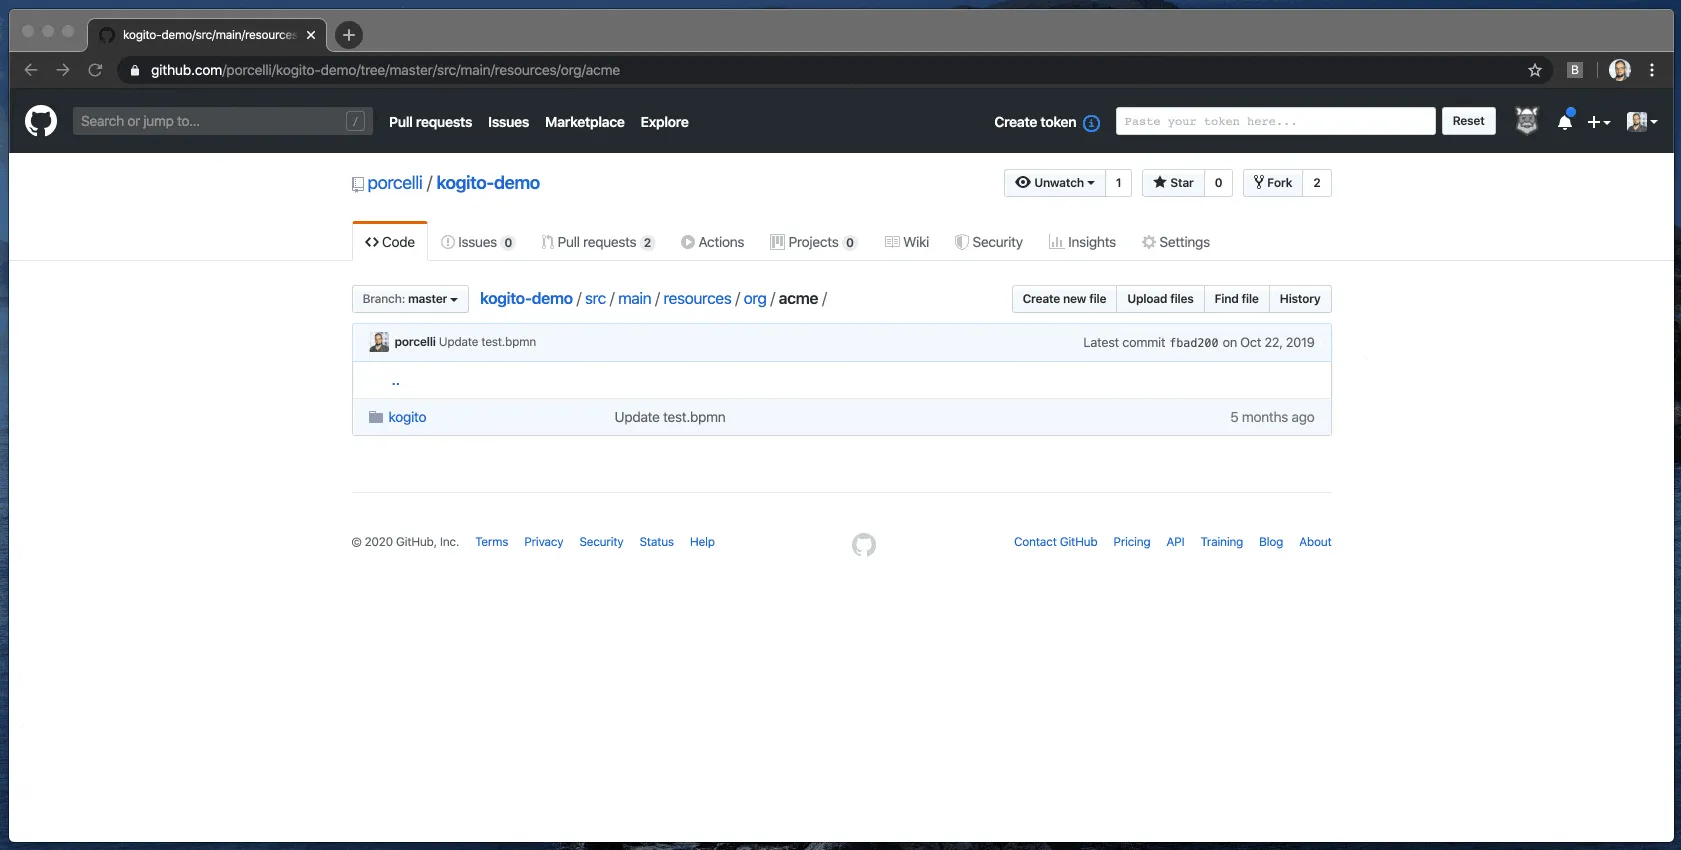
Task: Open Issues in top navigation
Action: tap(508, 122)
